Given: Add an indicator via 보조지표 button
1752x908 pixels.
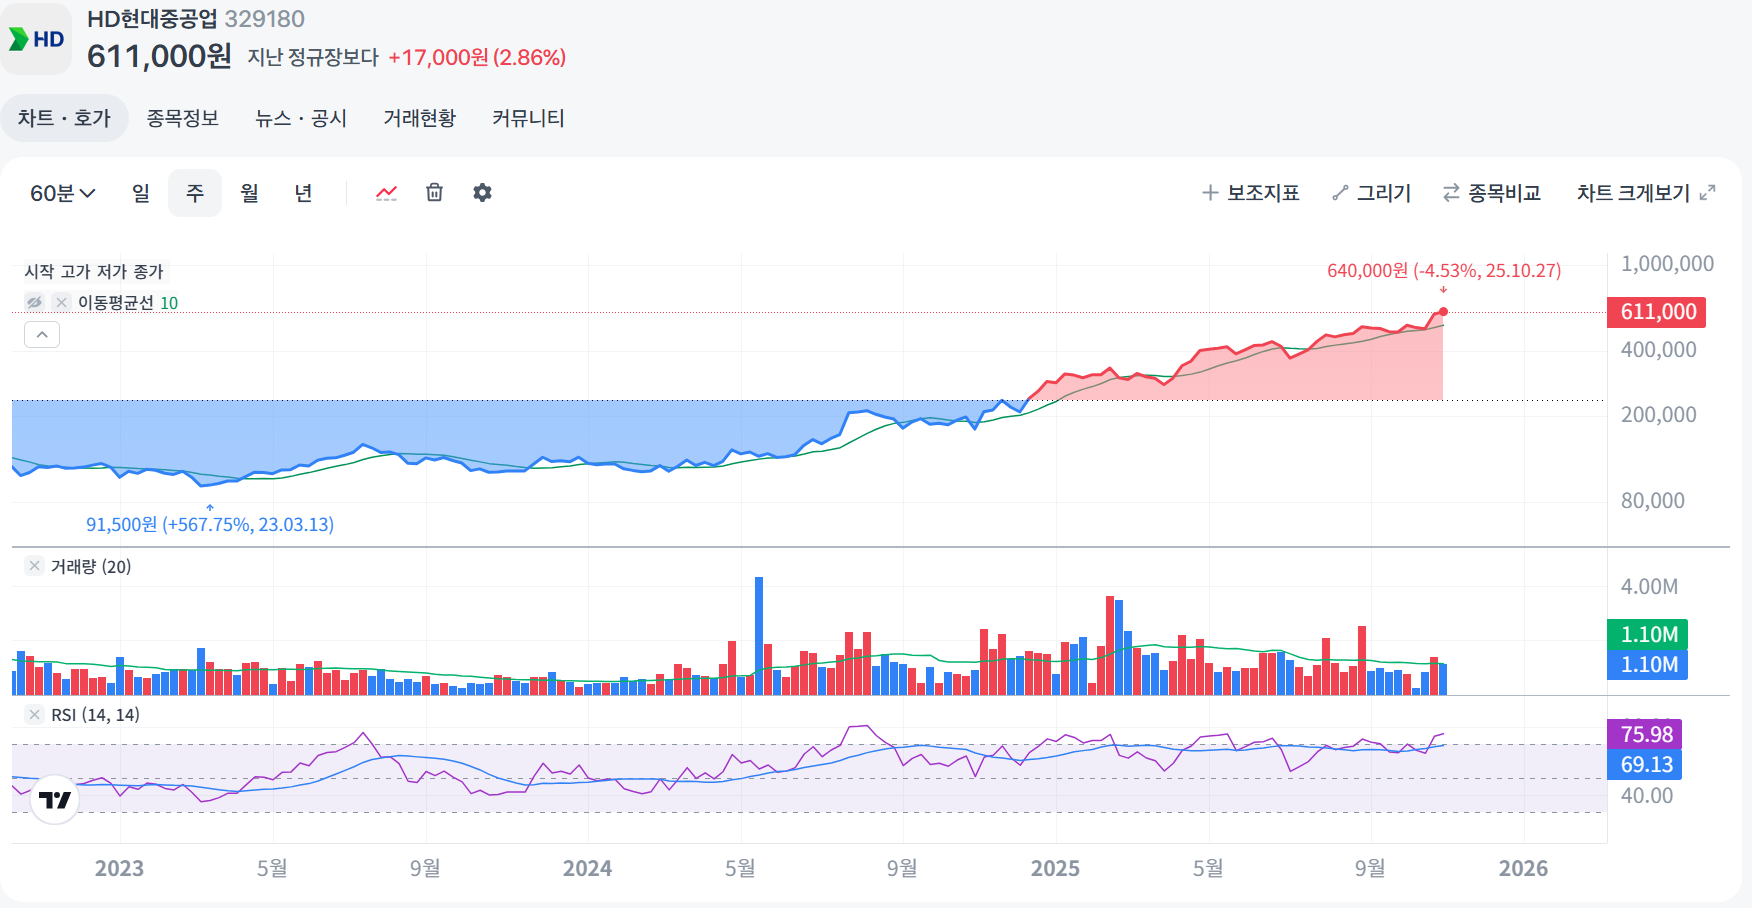Looking at the screenshot, I should pos(1250,193).
